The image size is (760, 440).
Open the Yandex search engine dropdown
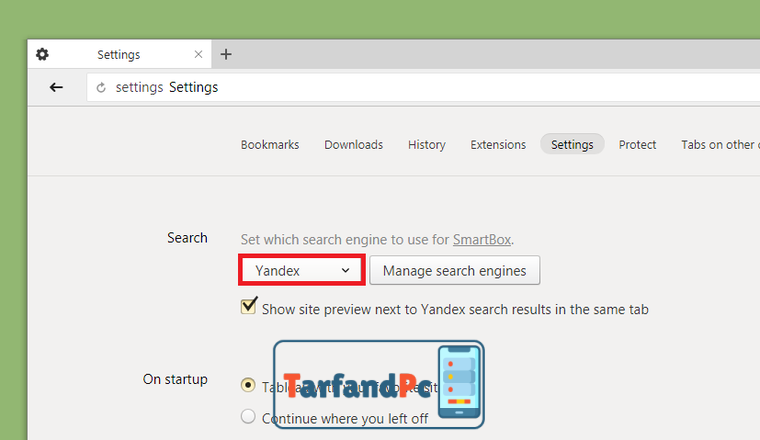point(302,270)
